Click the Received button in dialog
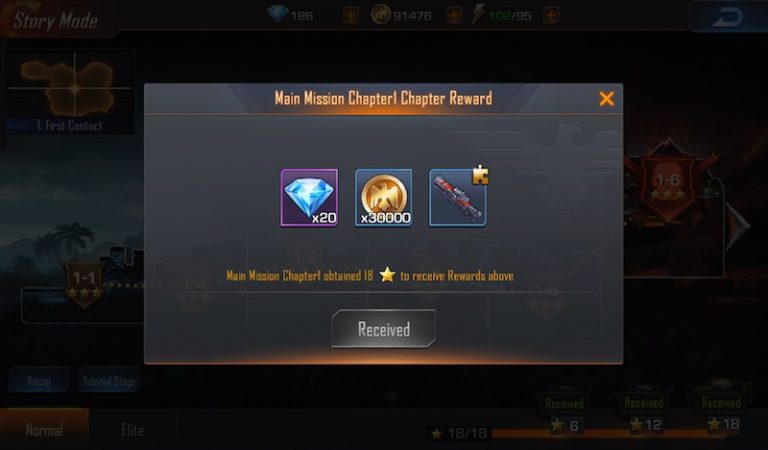Screen dimensions: 768x450 [x=384, y=329]
